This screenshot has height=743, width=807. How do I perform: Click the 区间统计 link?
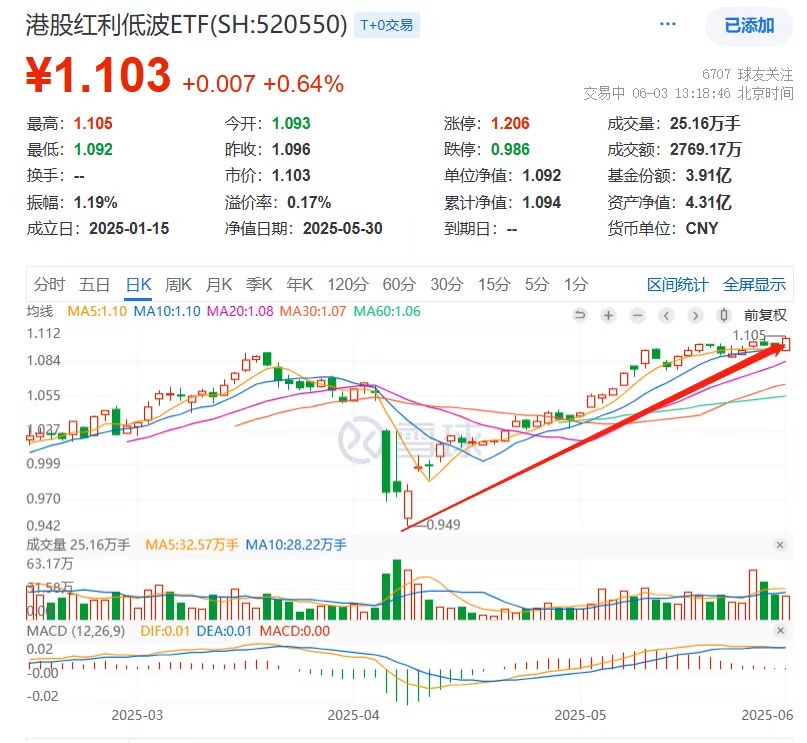[x=677, y=285]
